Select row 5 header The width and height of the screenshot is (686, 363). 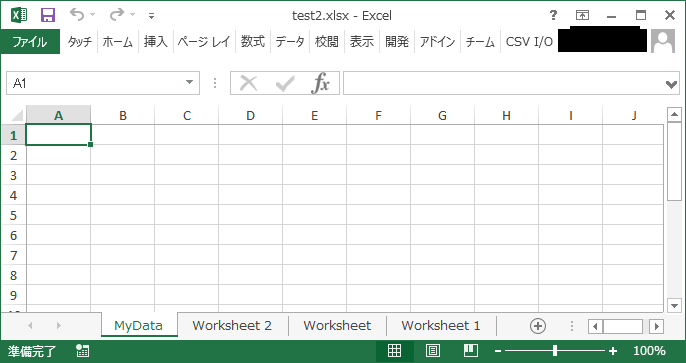[14, 216]
